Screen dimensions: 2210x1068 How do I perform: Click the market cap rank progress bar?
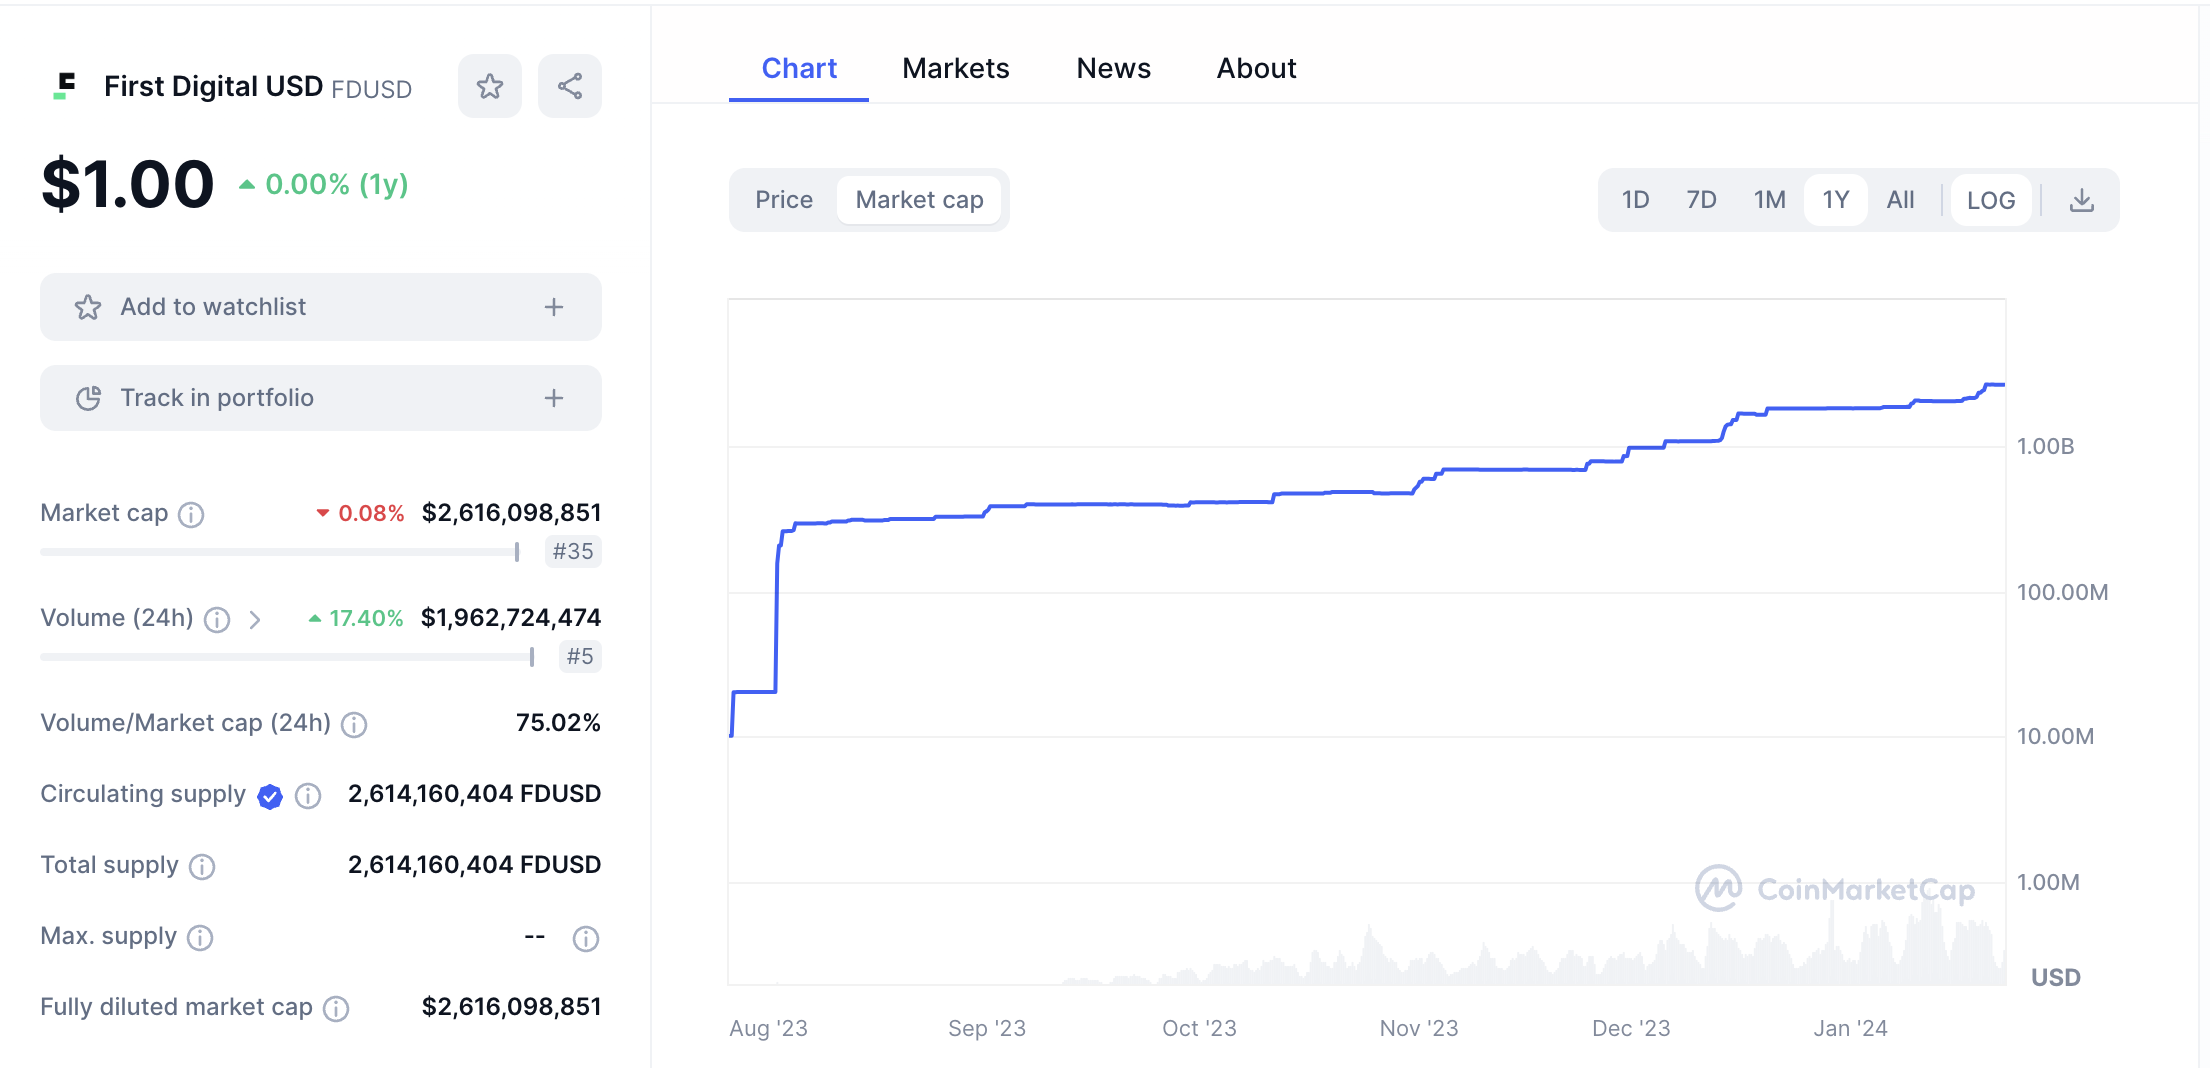tap(280, 552)
